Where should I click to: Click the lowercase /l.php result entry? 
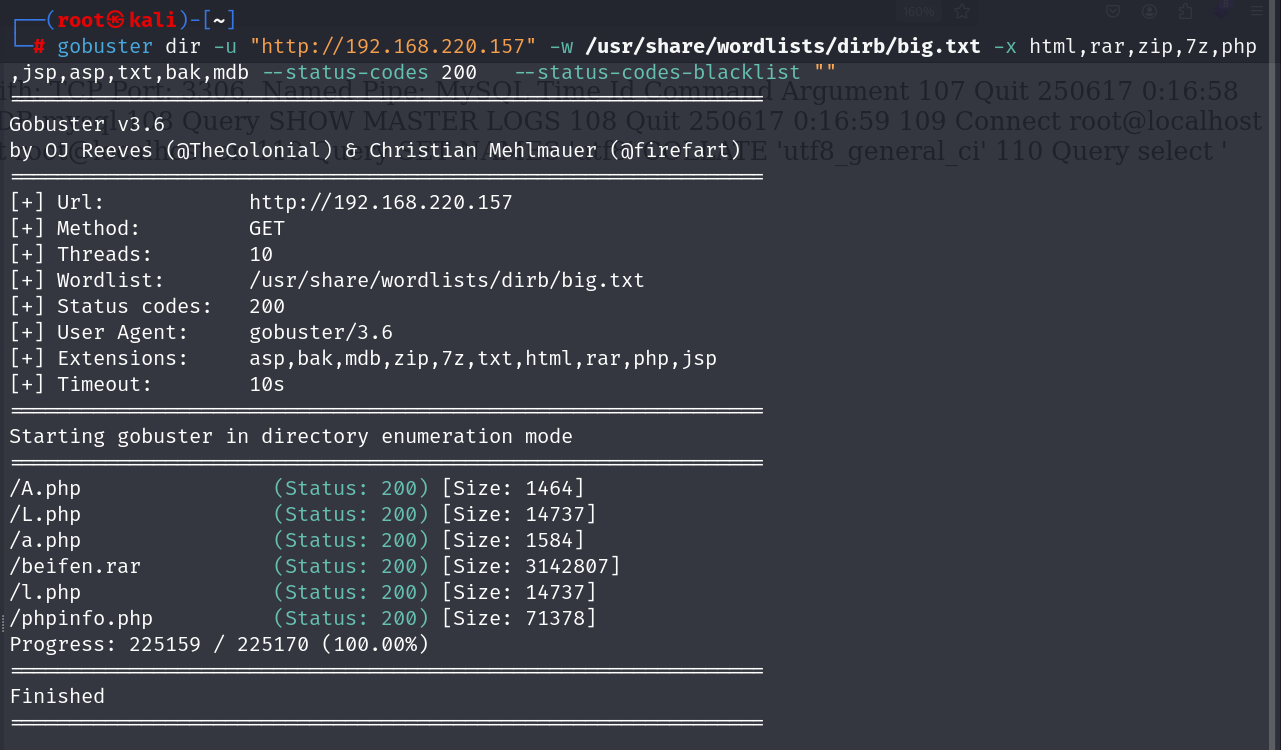pos(45,593)
